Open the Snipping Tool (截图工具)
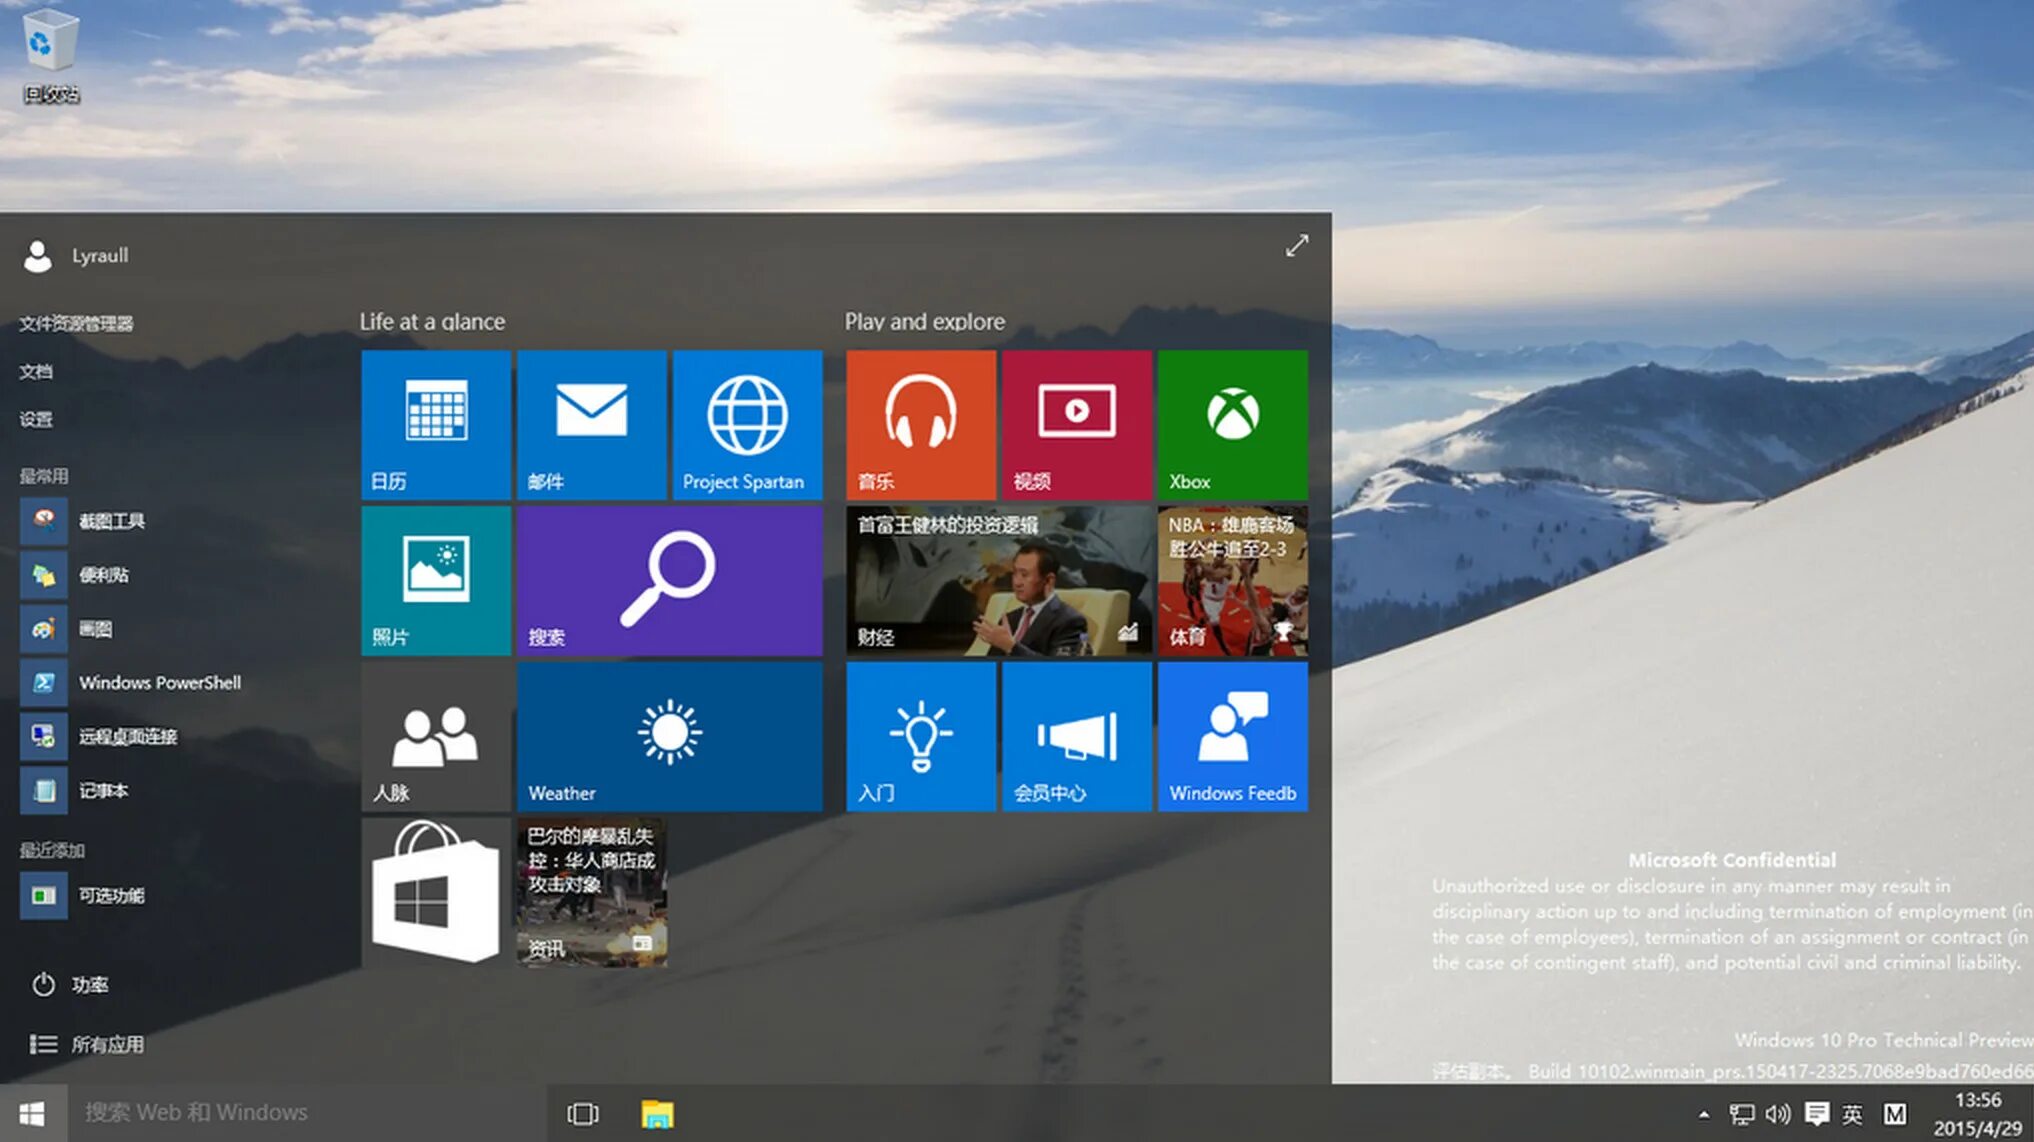2034x1142 pixels. pyautogui.click(x=113, y=520)
